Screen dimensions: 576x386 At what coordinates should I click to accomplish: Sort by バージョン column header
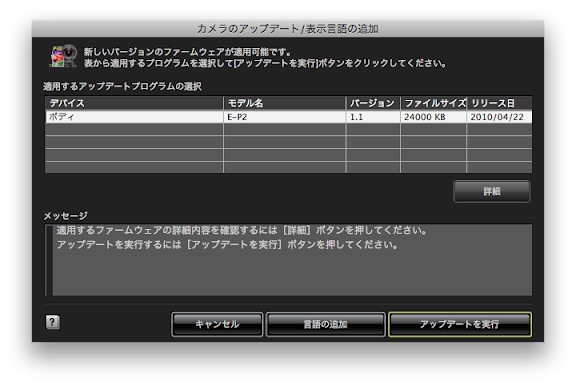tap(373, 103)
